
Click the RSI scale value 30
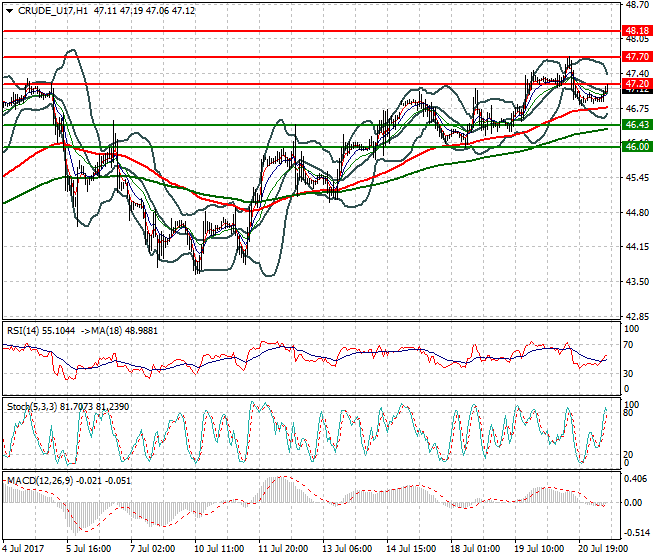[x=628, y=373]
